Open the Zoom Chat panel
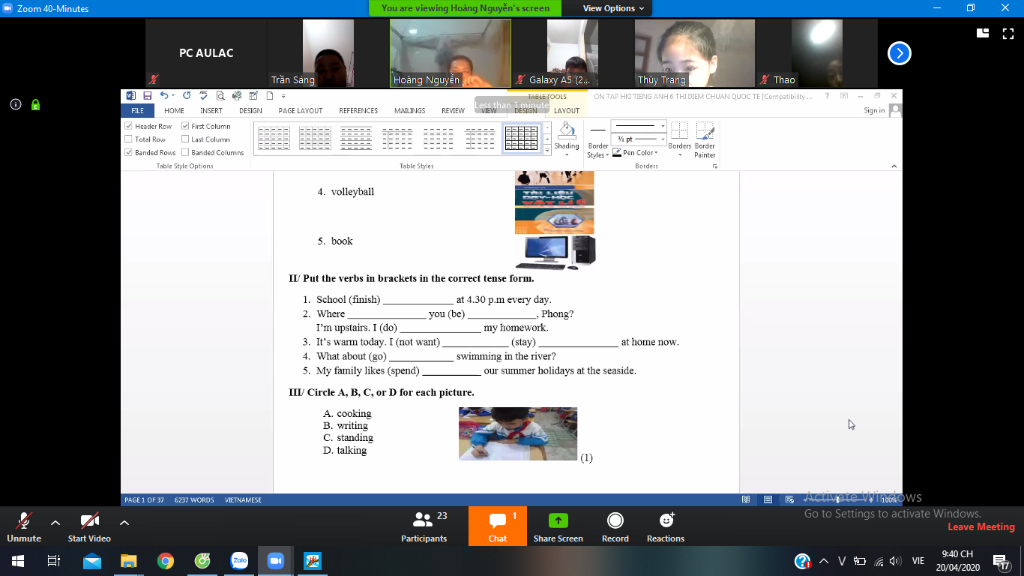This screenshot has height=576, width=1024. 498,526
